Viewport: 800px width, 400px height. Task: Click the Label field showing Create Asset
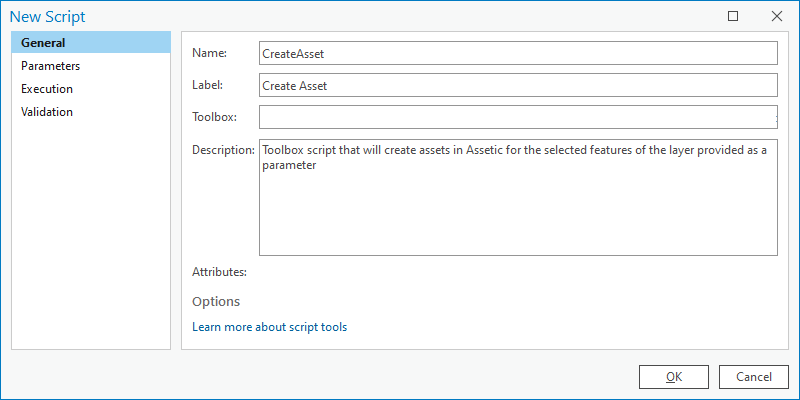(x=518, y=85)
